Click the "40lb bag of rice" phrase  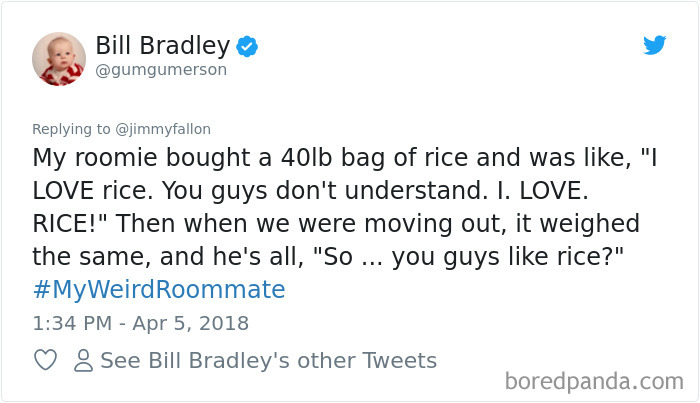point(350,158)
